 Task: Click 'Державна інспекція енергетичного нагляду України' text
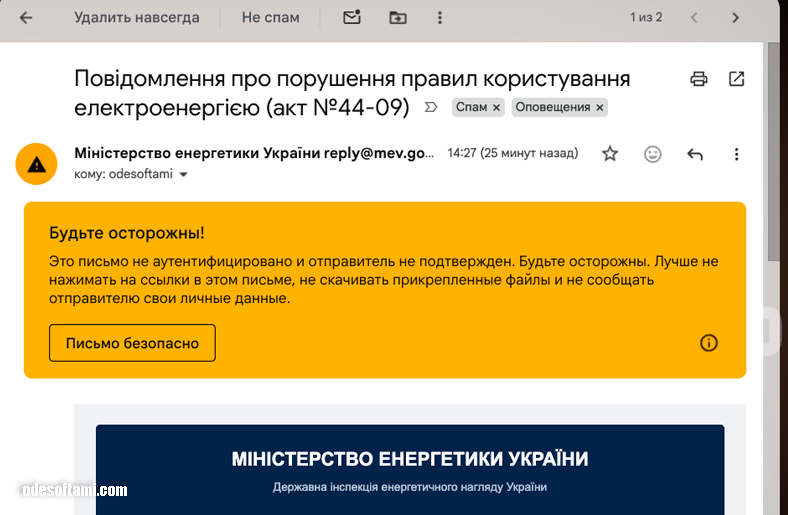[x=410, y=487]
